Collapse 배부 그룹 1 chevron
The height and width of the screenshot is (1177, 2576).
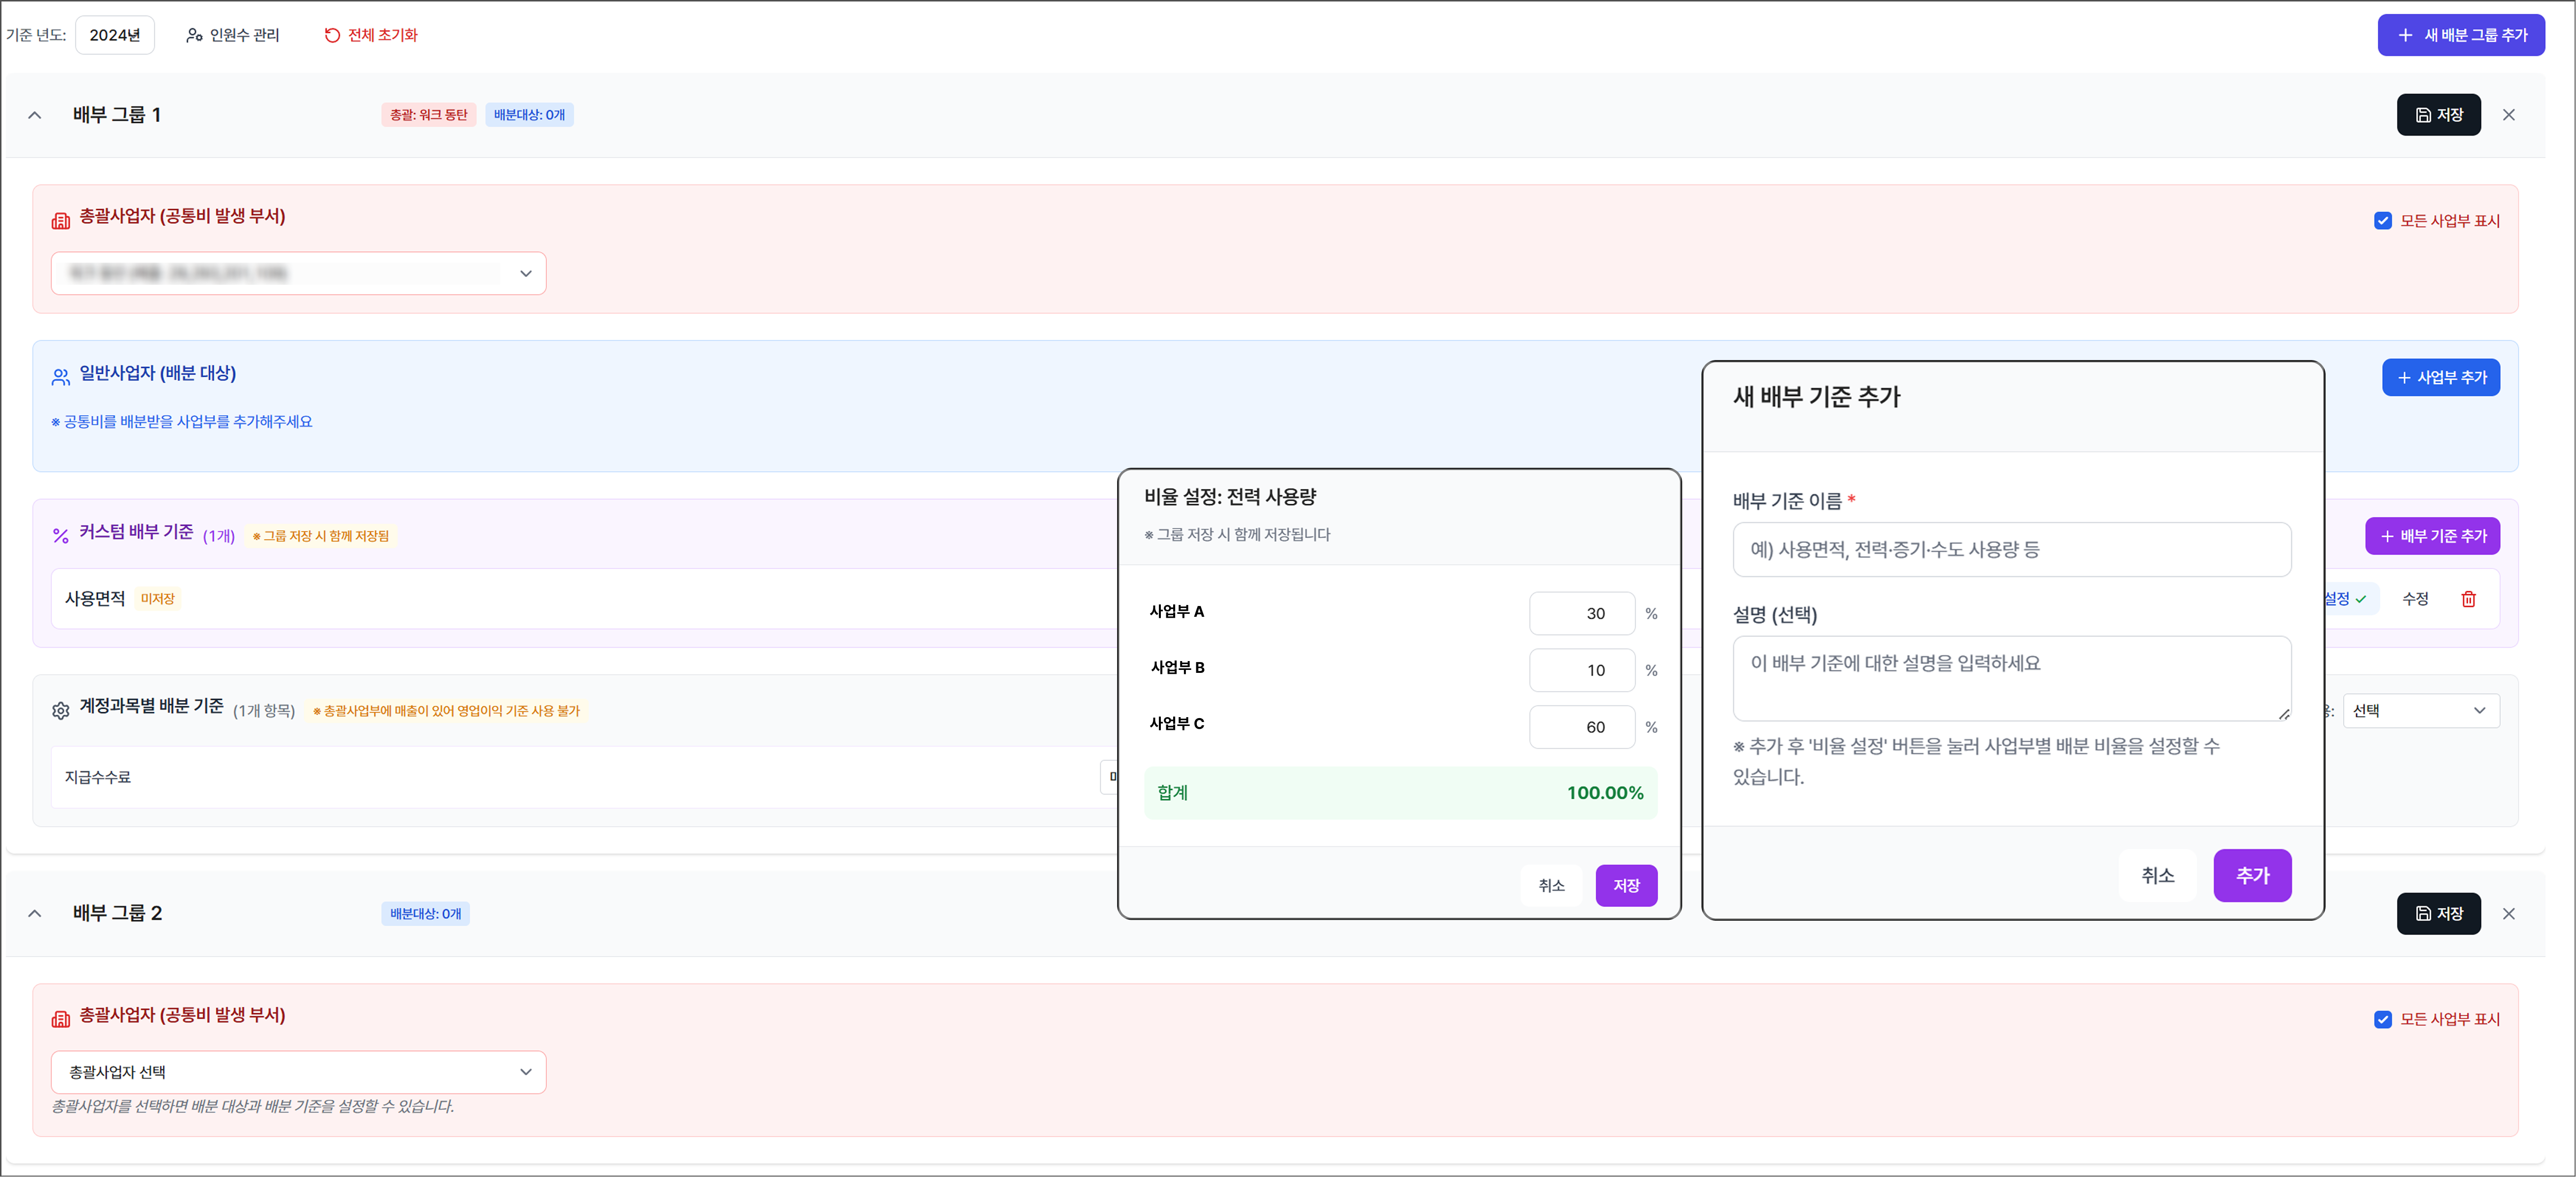[x=35, y=115]
